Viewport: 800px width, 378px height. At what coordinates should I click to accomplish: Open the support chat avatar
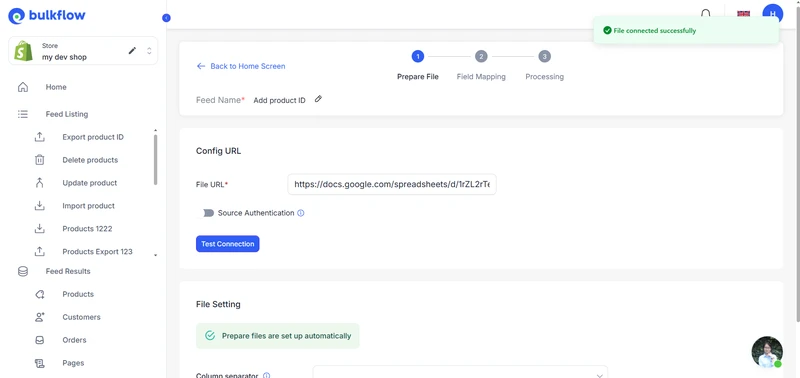(767, 351)
